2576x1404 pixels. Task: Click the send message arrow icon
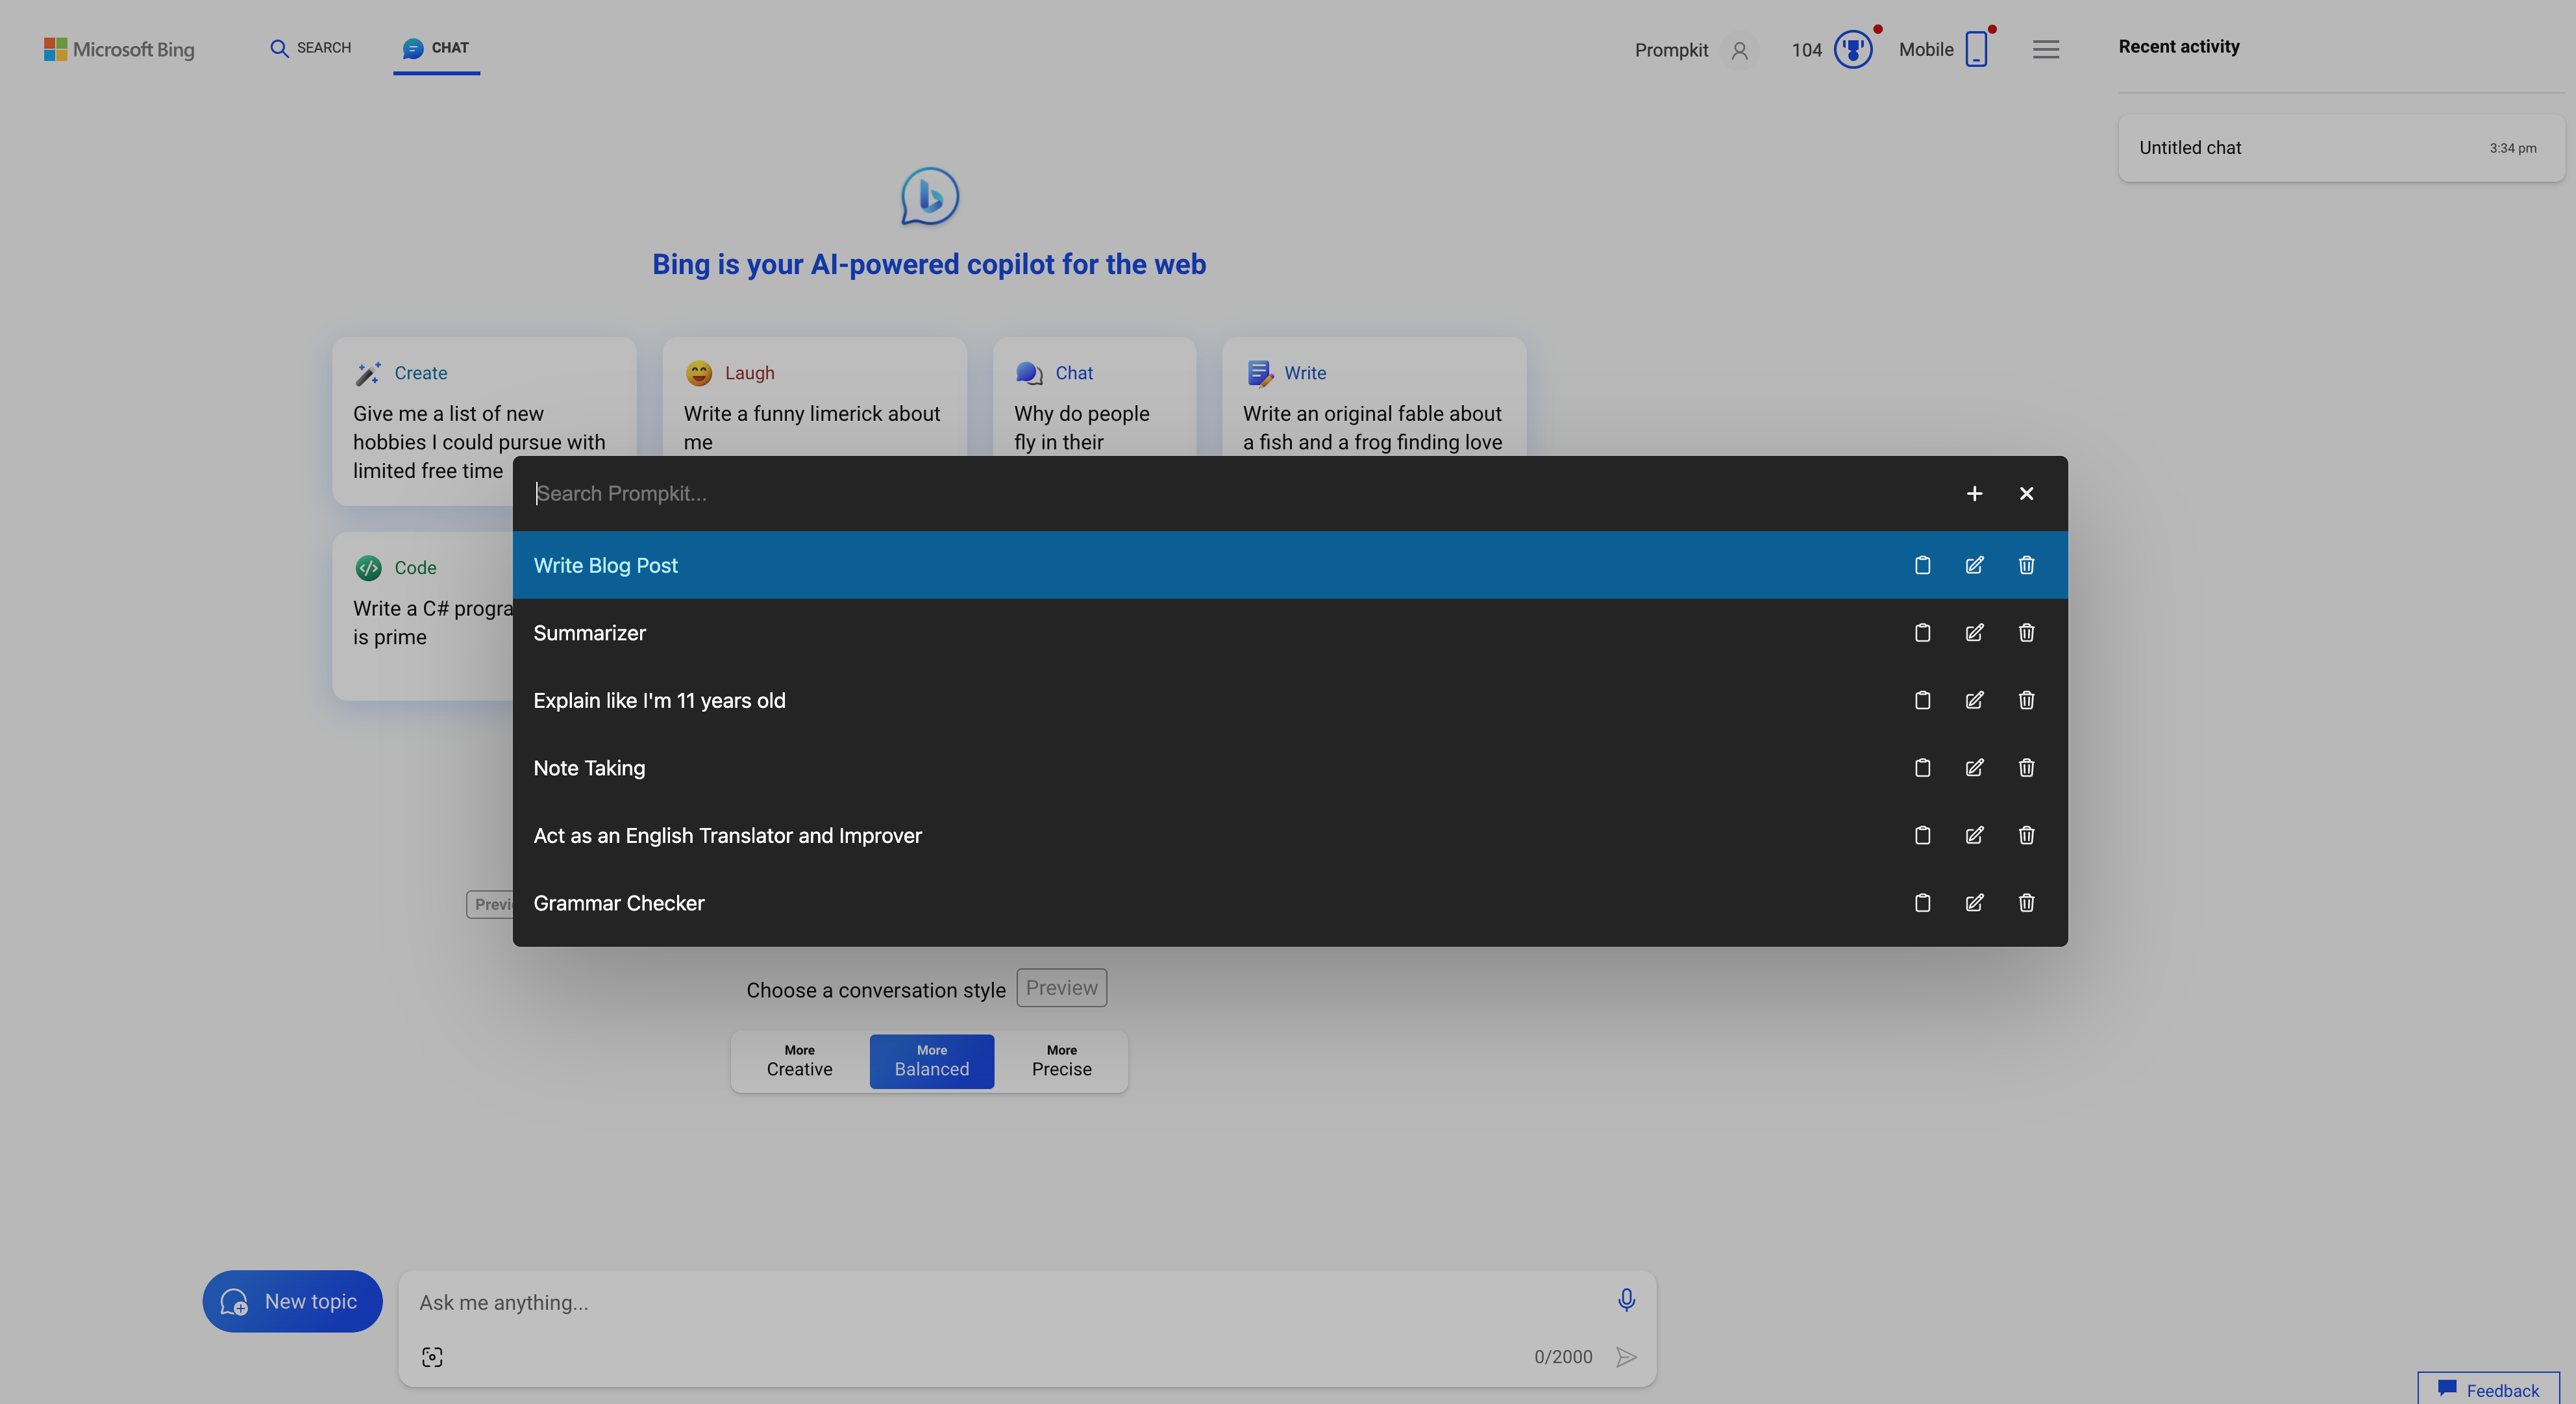[1626, 1357]
